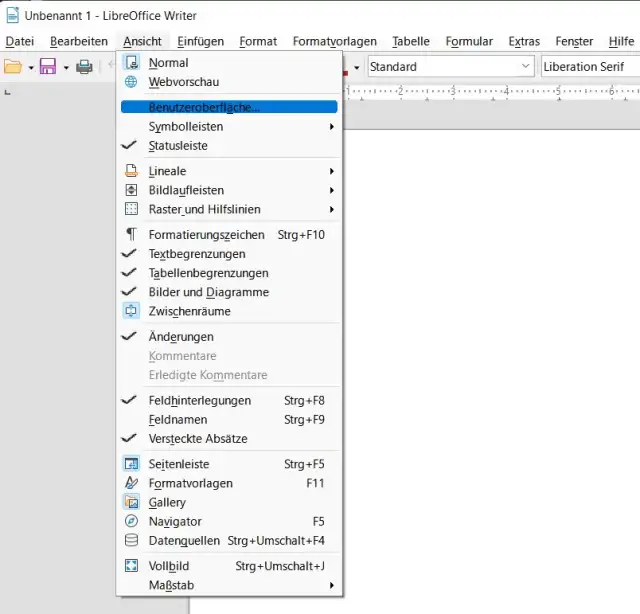
Task: Select Datenquellen in the Ansicht menu
Action: [x=185, y=540]
